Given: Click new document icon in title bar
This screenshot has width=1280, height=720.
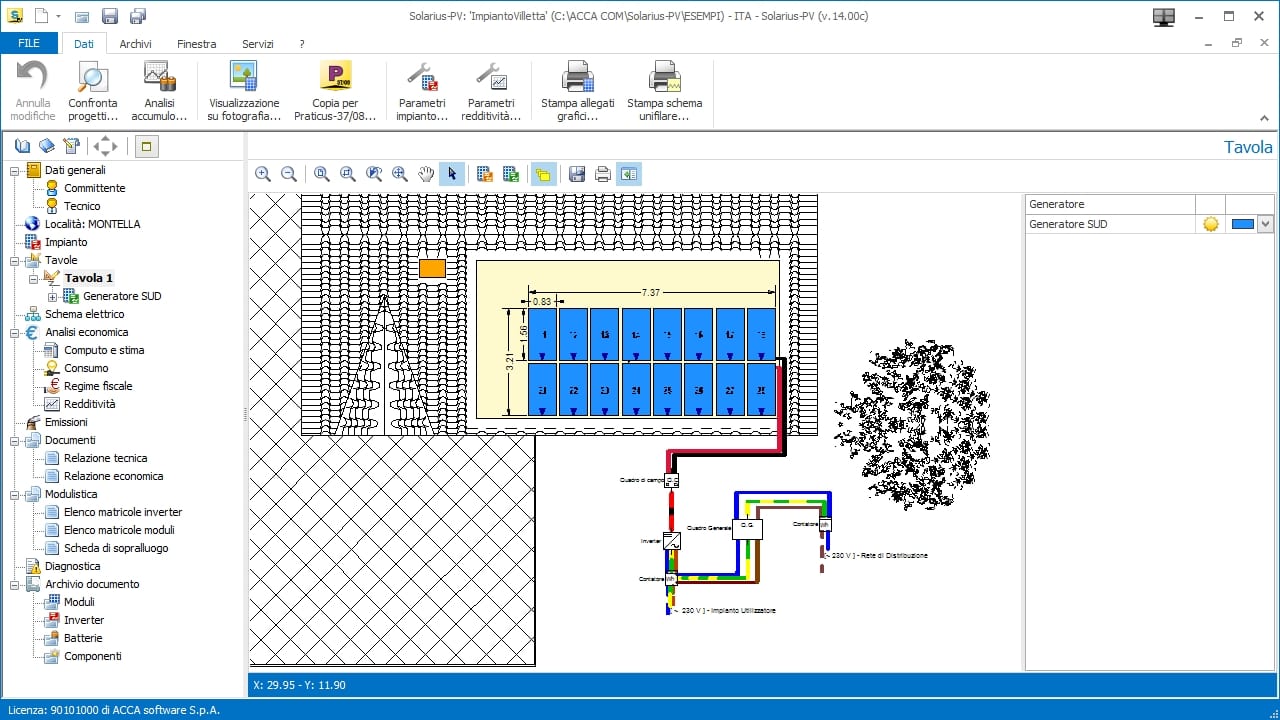Looking at the screenshot, I should pos(40,16).
